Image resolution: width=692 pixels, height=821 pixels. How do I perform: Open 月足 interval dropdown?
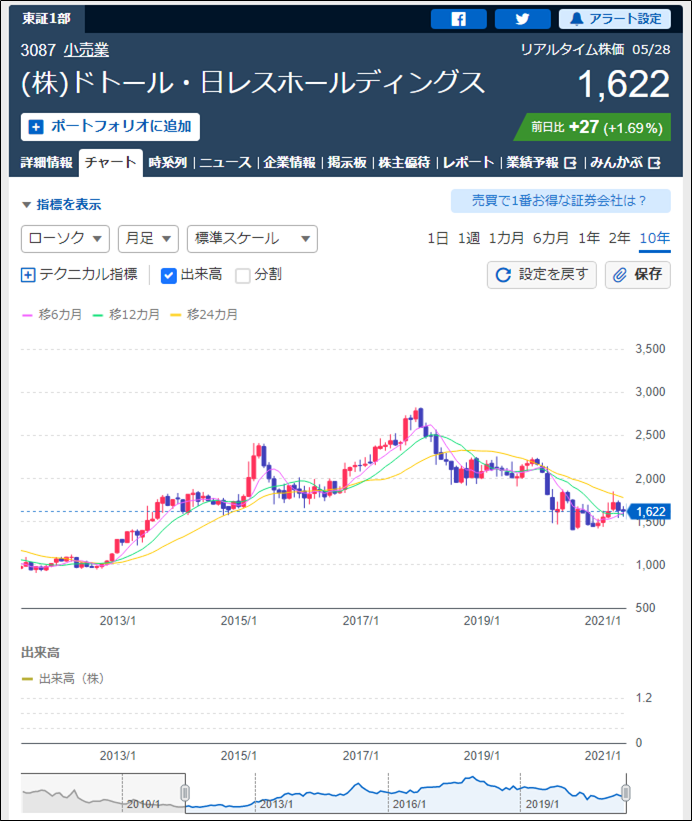tap(149, 239)
